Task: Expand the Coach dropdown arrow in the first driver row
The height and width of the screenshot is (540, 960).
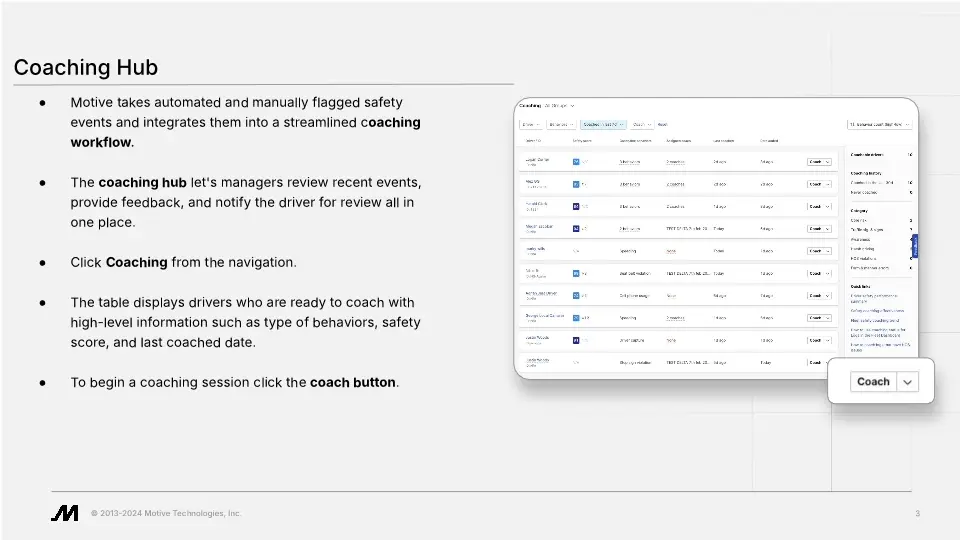Action: (828, 161)
